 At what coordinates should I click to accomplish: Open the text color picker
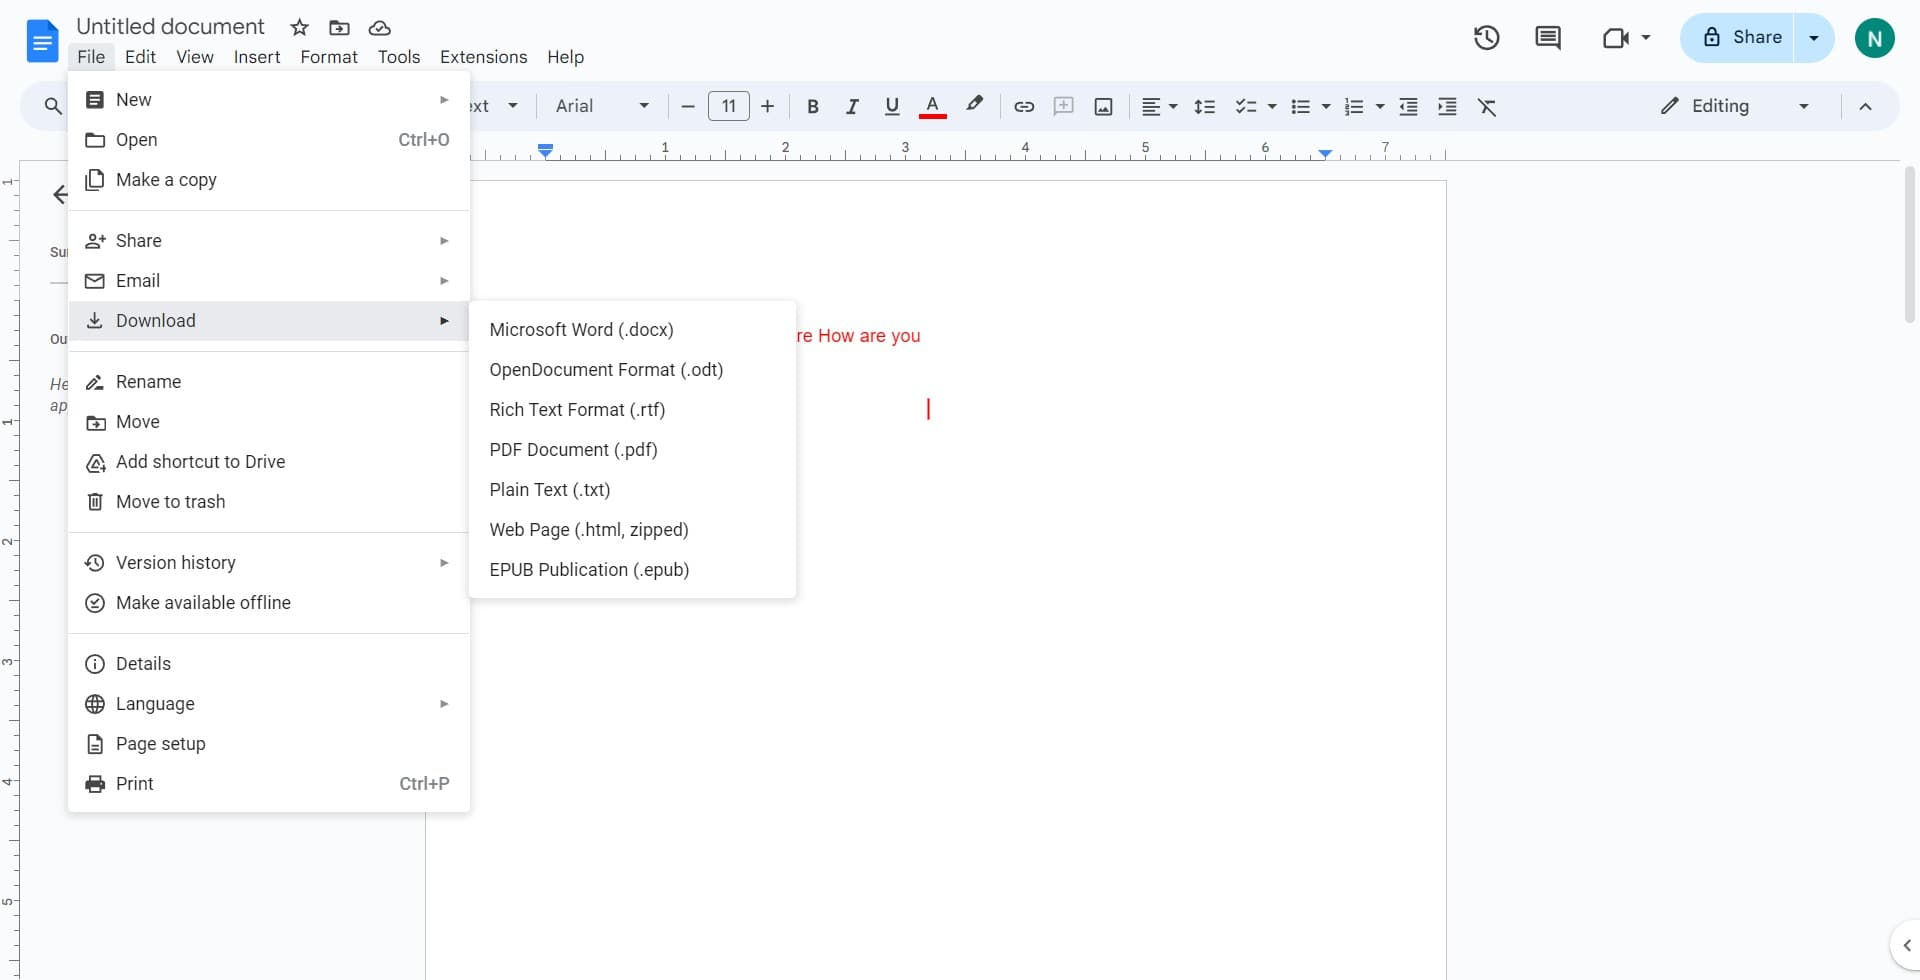tap(932, 106)
